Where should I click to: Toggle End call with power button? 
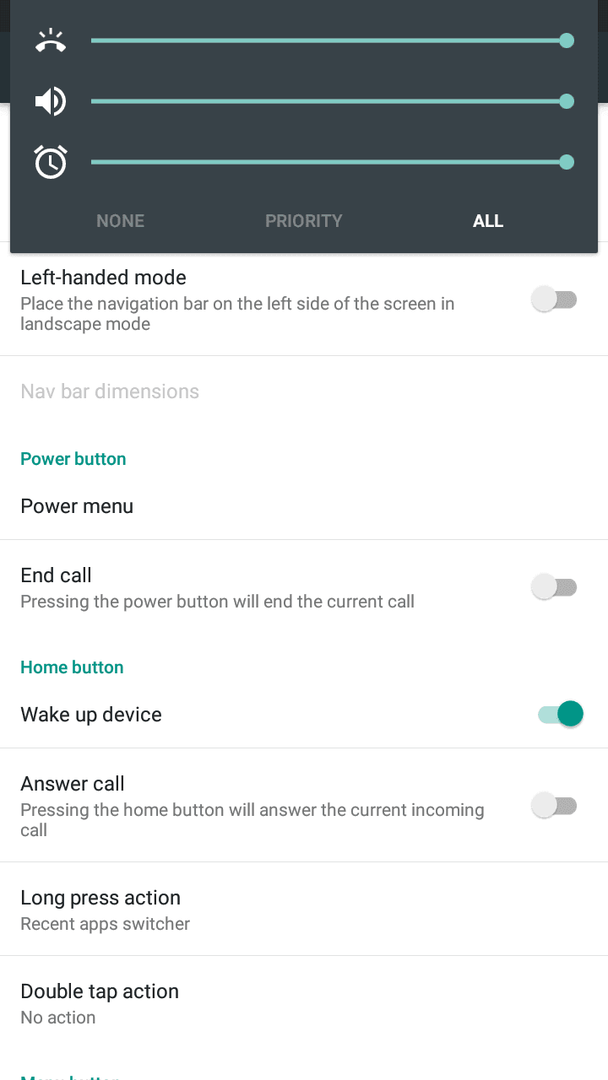coord(555,588)
